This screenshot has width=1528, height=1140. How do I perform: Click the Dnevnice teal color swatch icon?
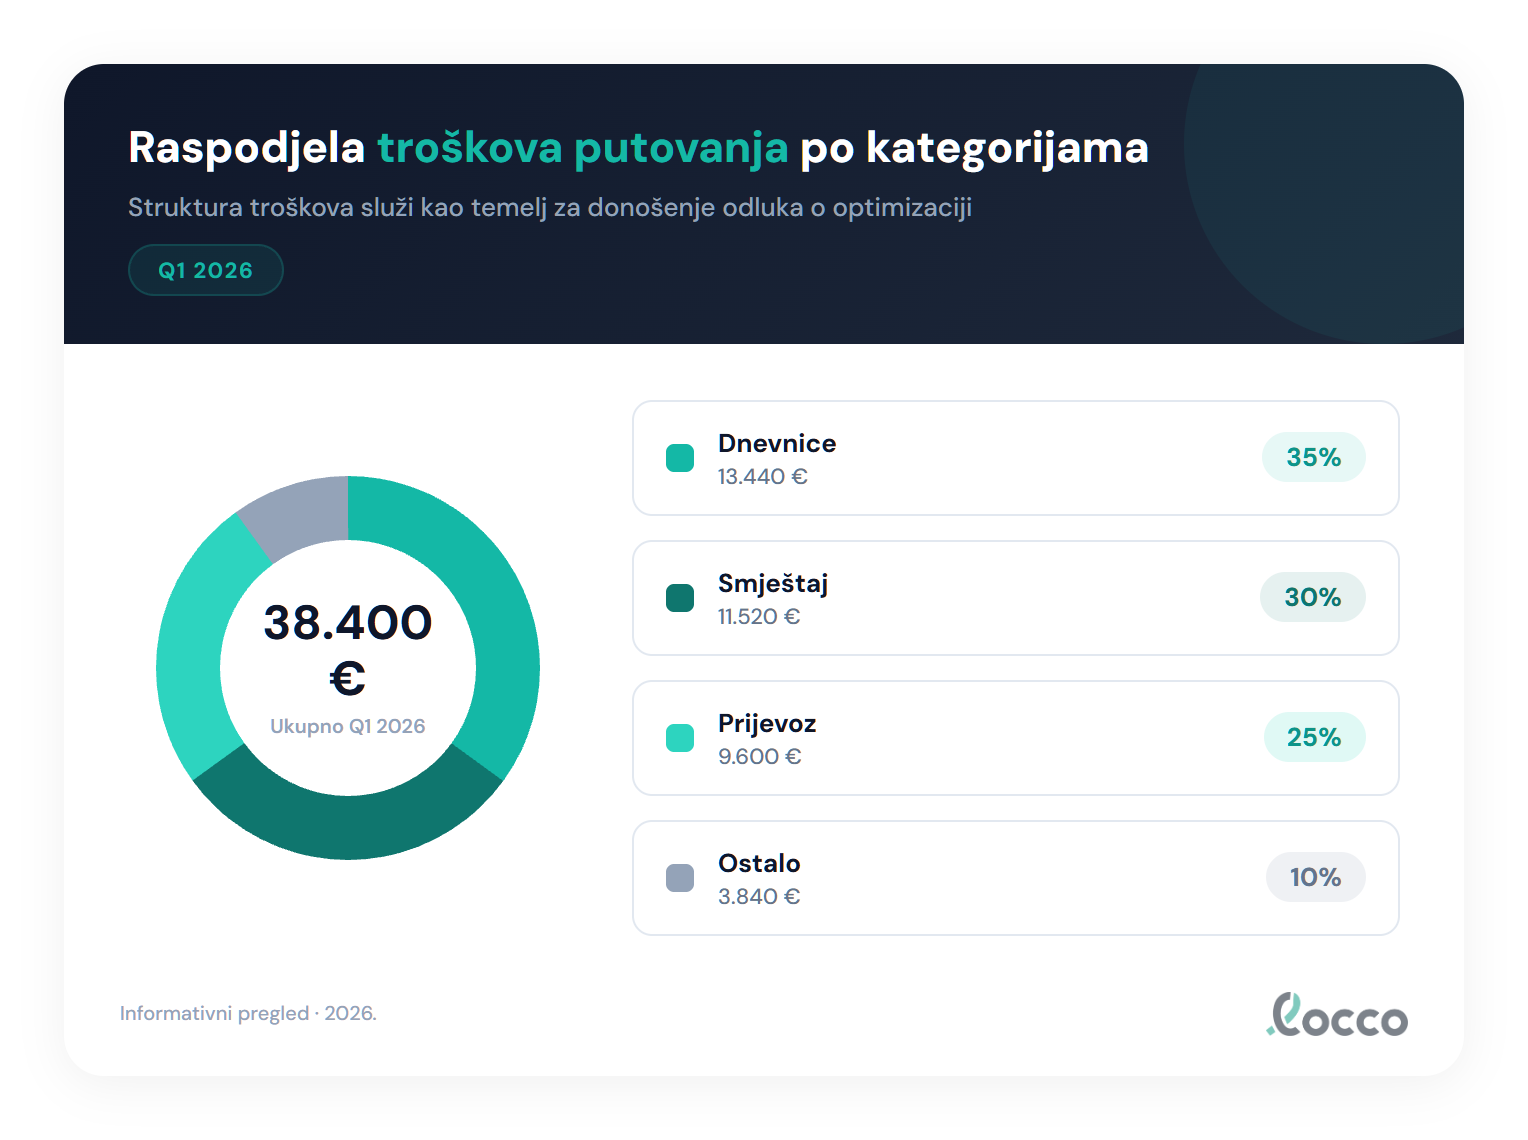(679, 457)
